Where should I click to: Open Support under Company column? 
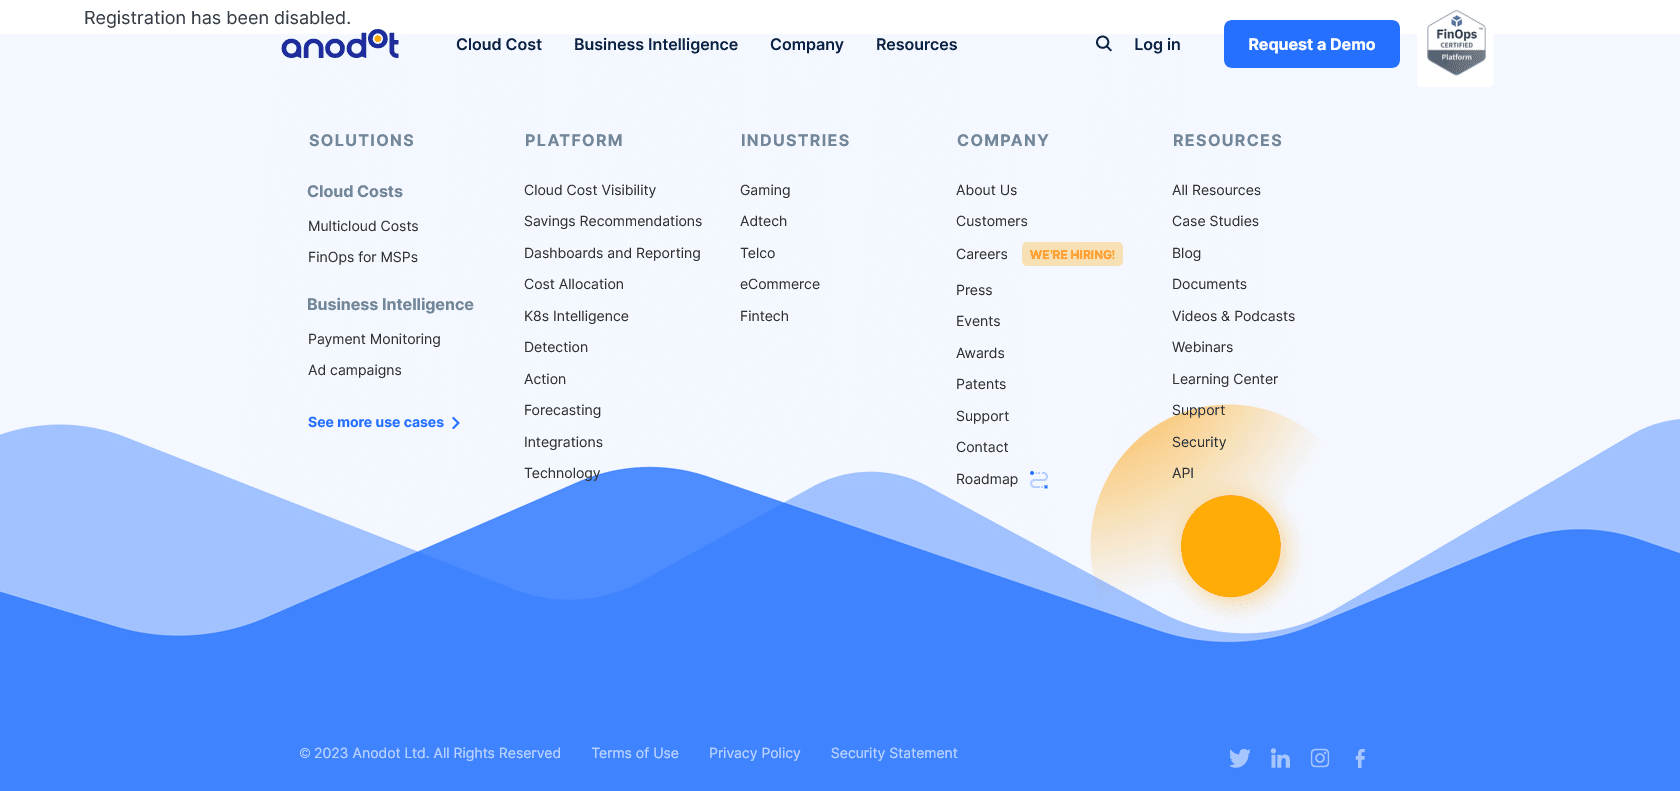tap(982, 416)
